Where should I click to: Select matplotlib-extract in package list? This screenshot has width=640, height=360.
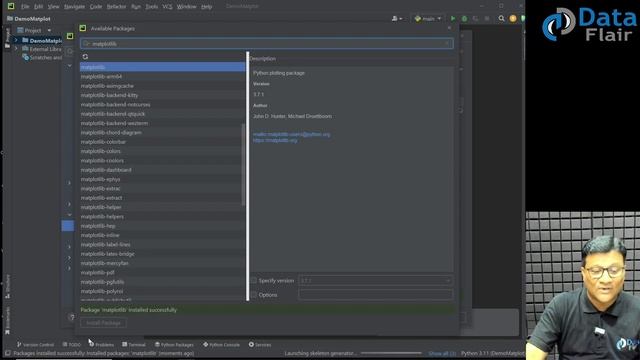(x=162, y=198)
